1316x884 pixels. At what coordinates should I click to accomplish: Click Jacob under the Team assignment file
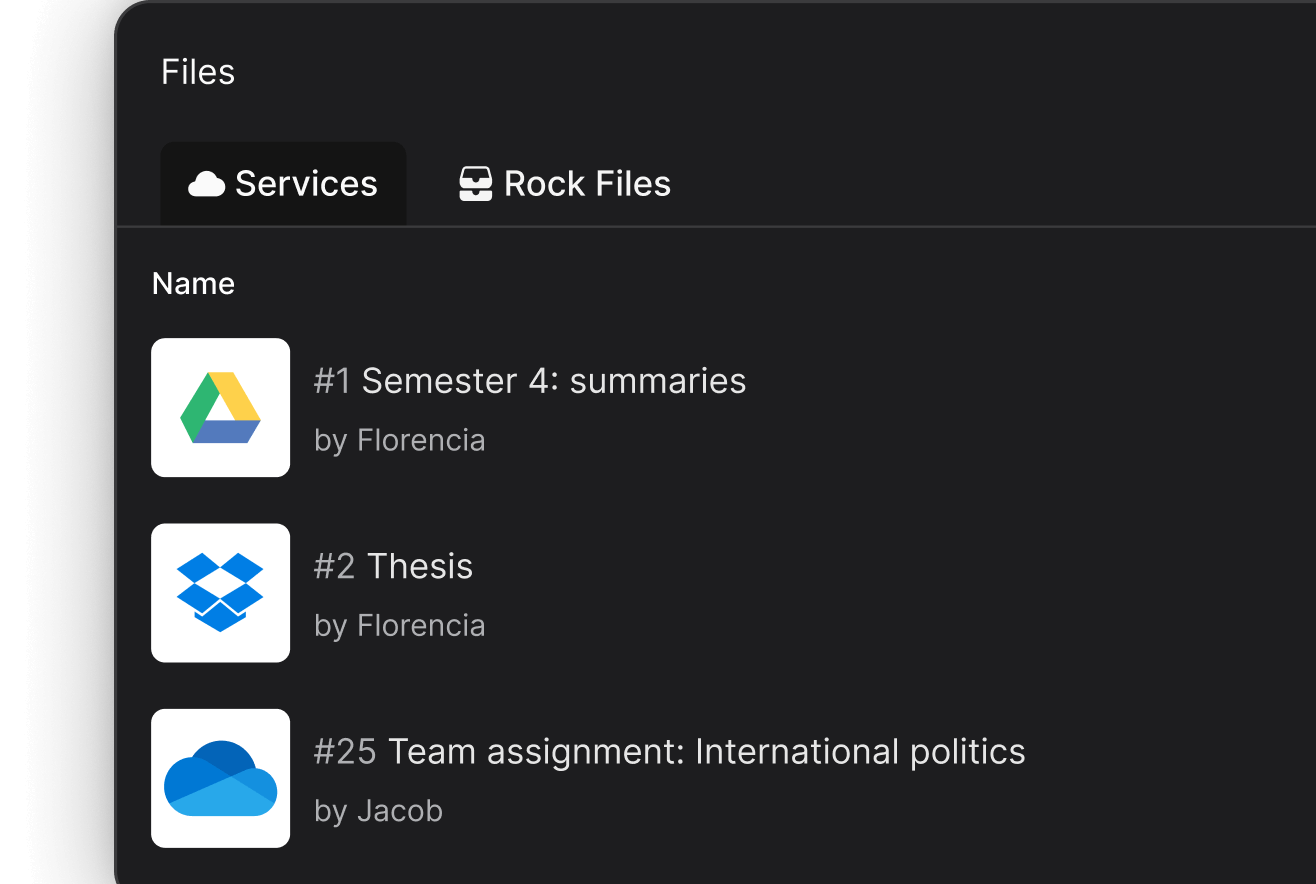[x=378, y=810]
